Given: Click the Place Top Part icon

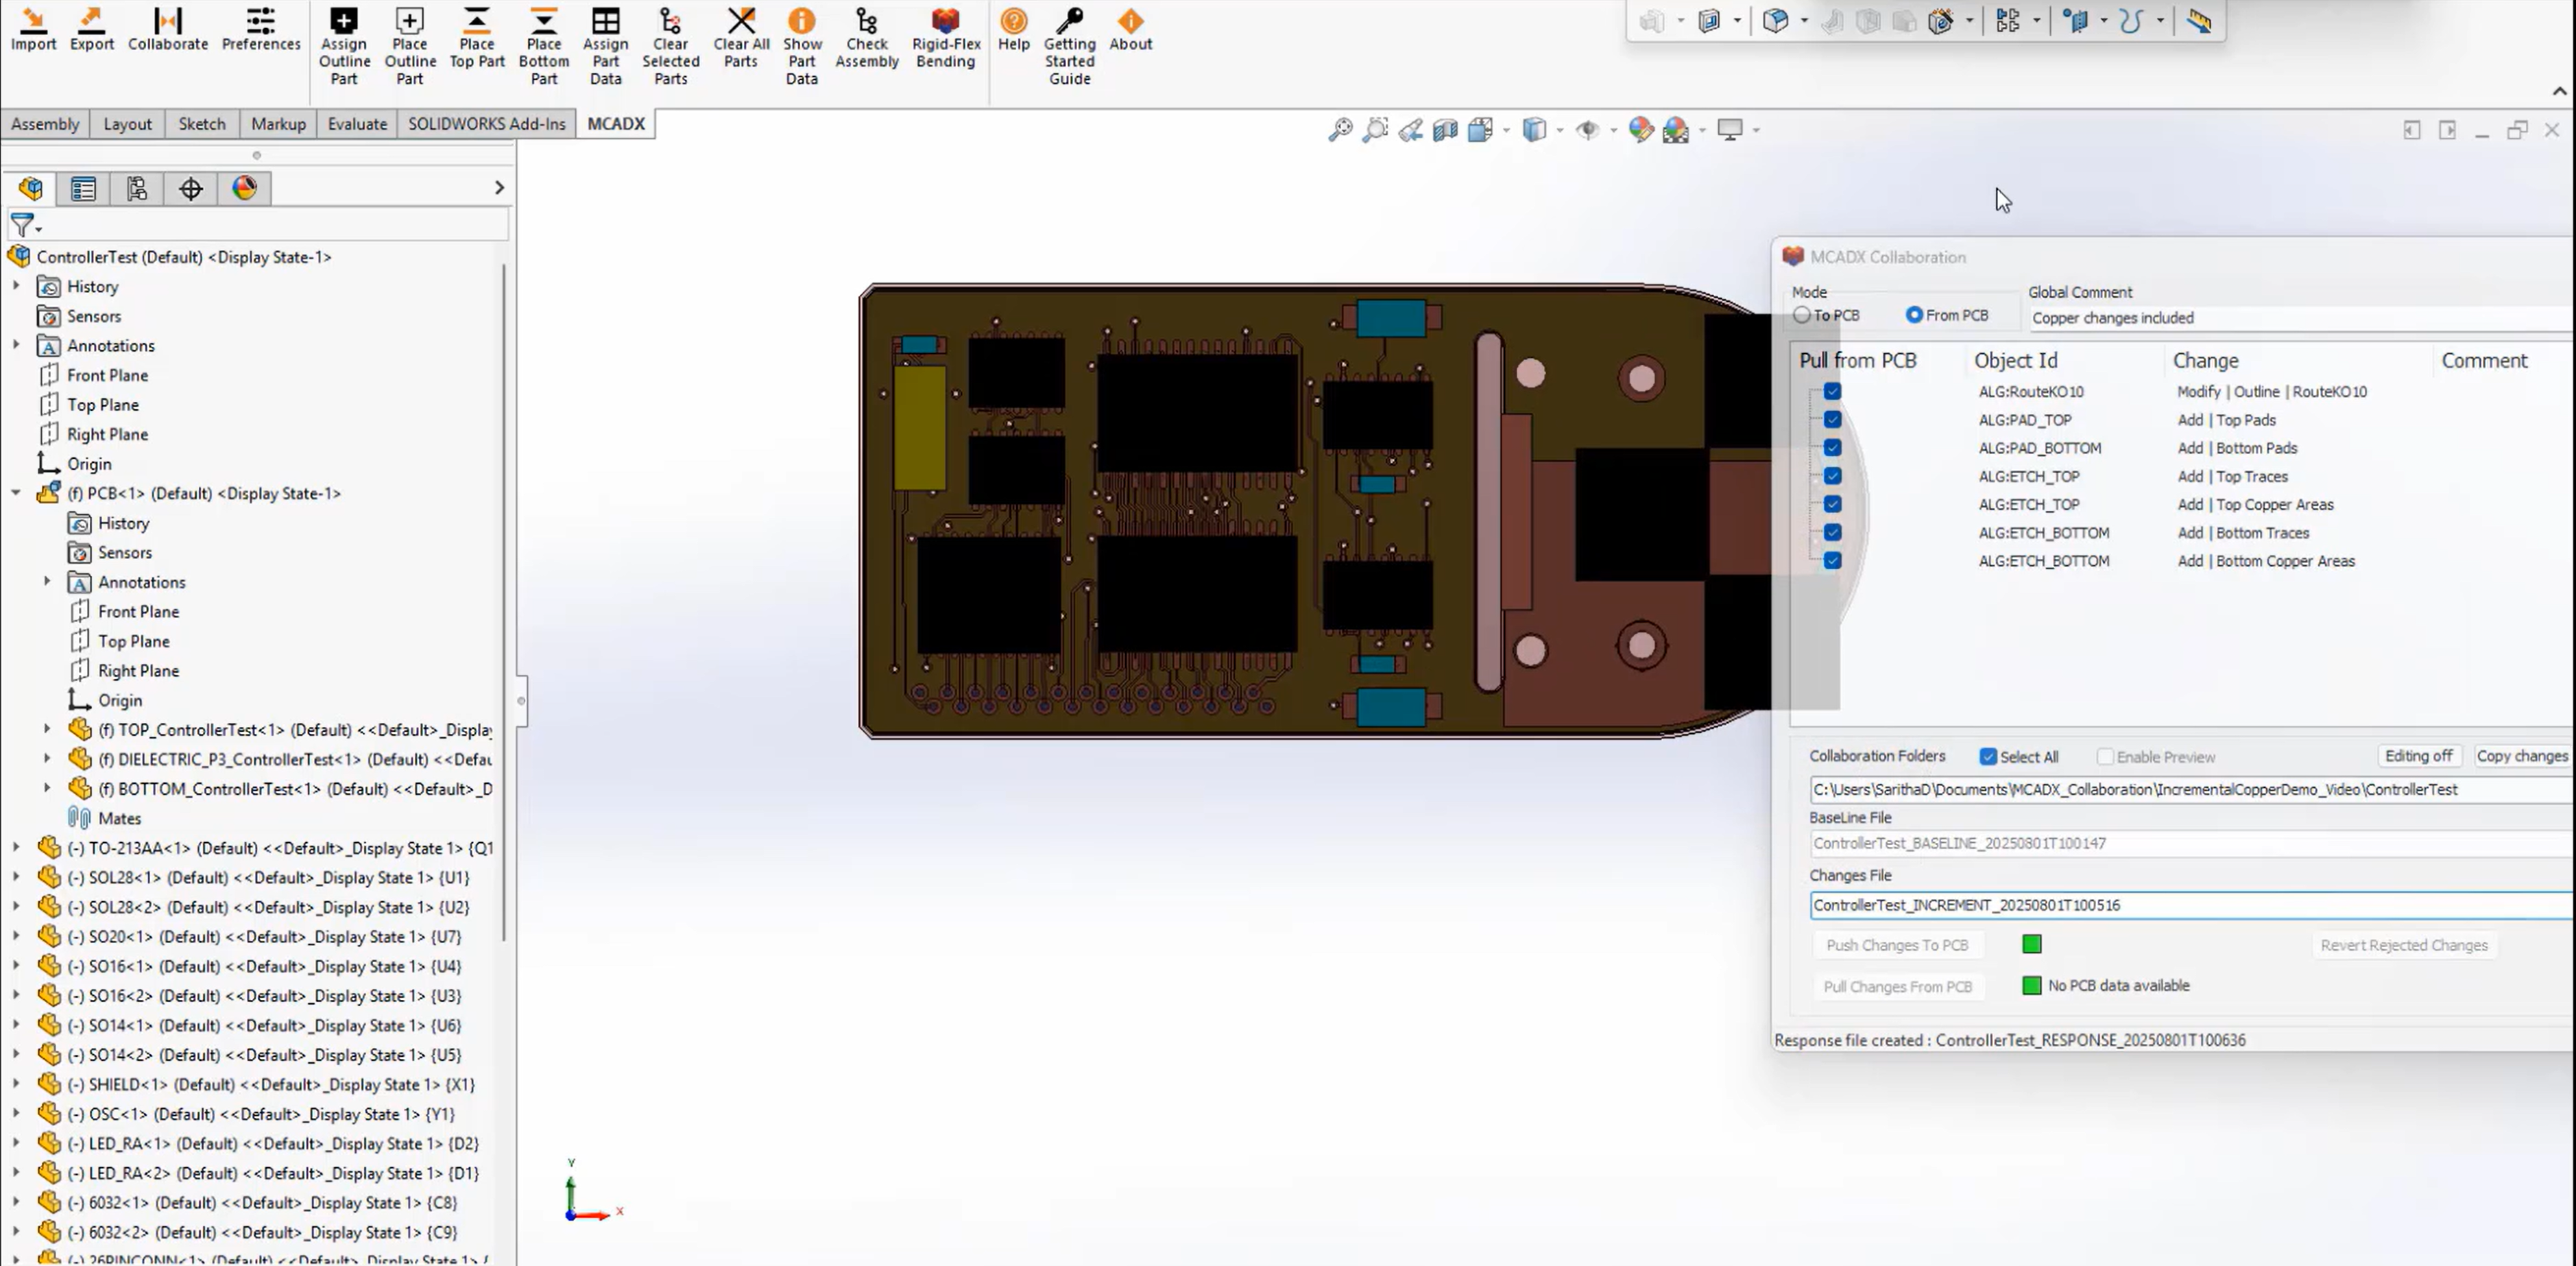Looking at the screenshot, I should [477, 38].
